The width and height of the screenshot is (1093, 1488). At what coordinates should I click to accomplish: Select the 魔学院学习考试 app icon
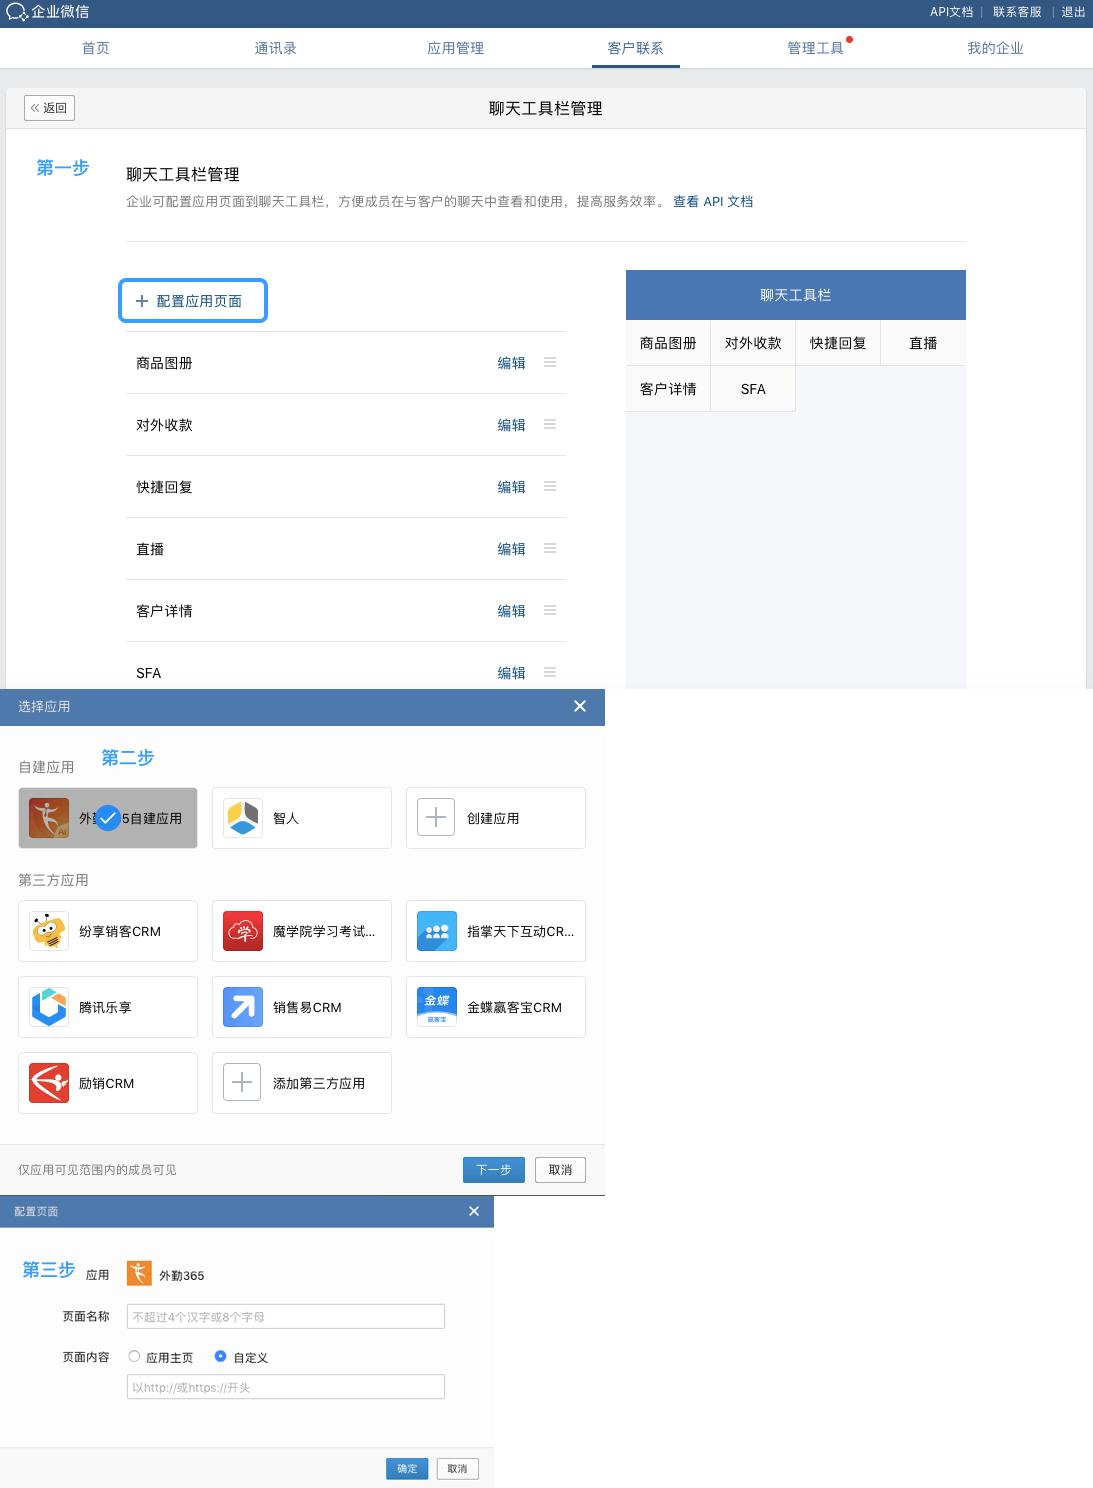[243, 931]
